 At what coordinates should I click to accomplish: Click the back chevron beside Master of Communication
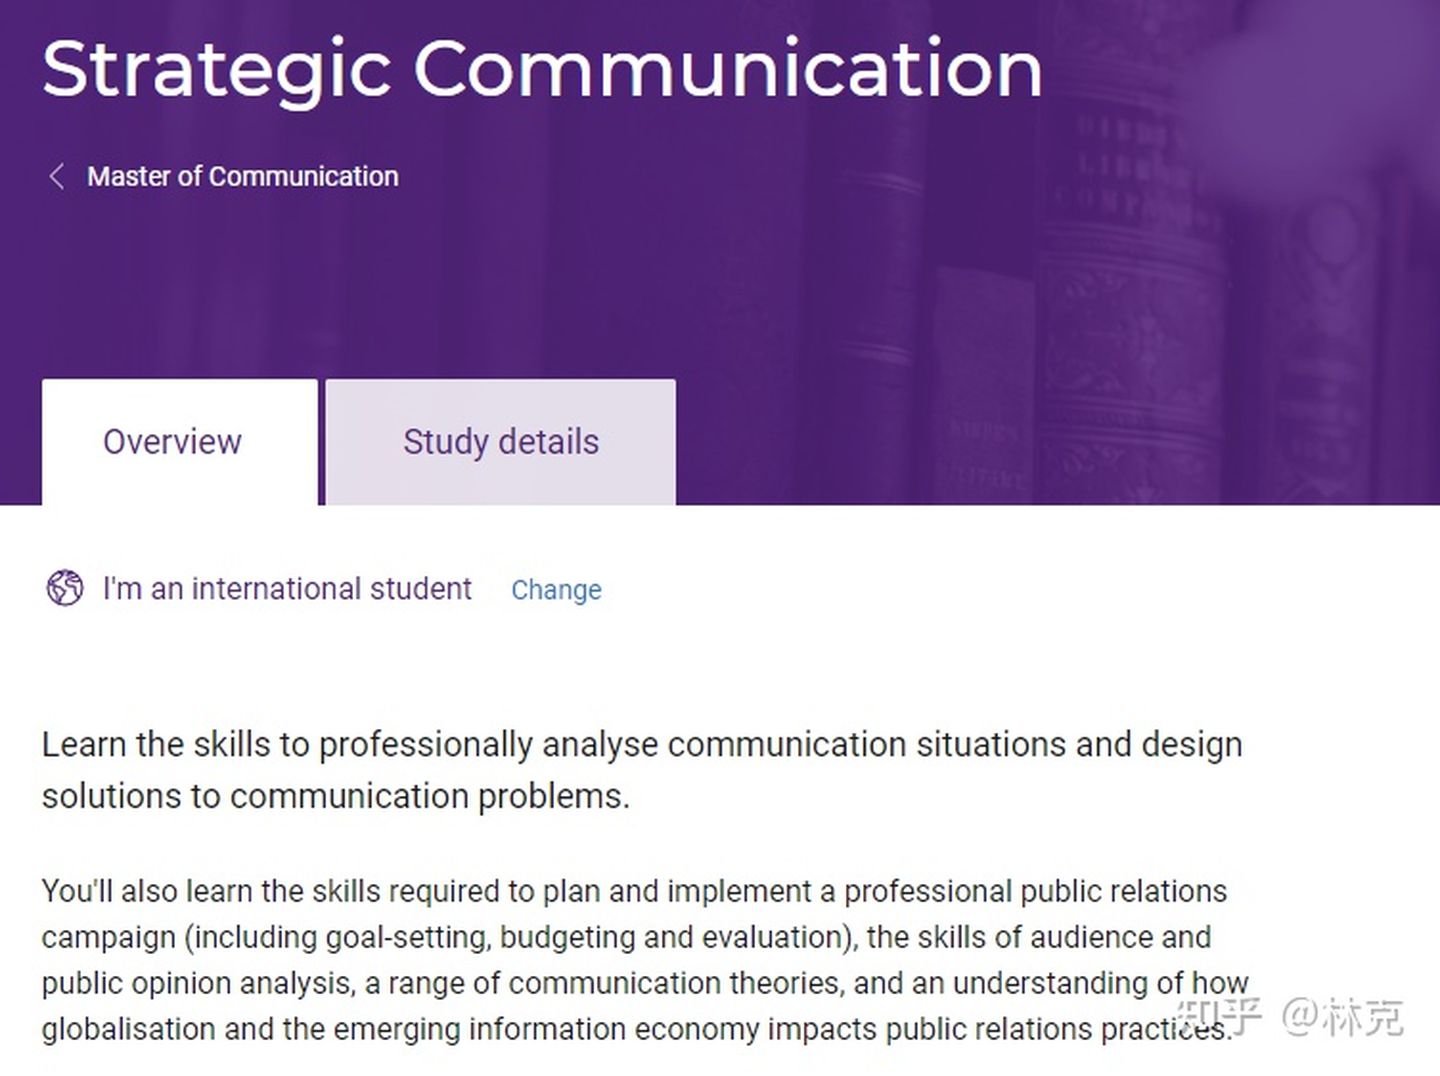(57, 177)
